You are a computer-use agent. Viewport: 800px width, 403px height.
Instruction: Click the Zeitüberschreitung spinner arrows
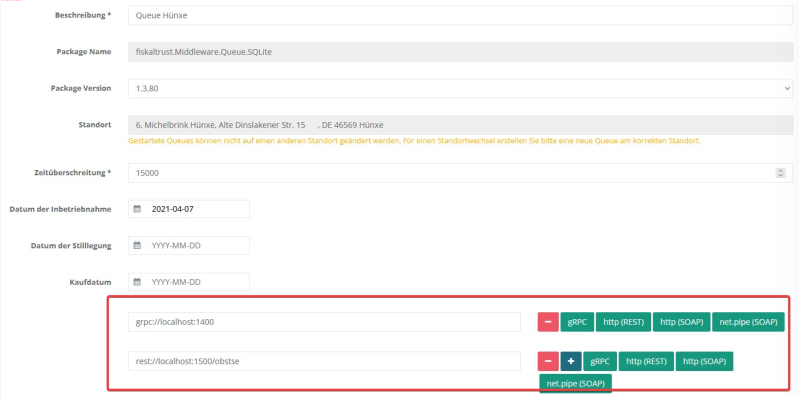pos(780,173)
